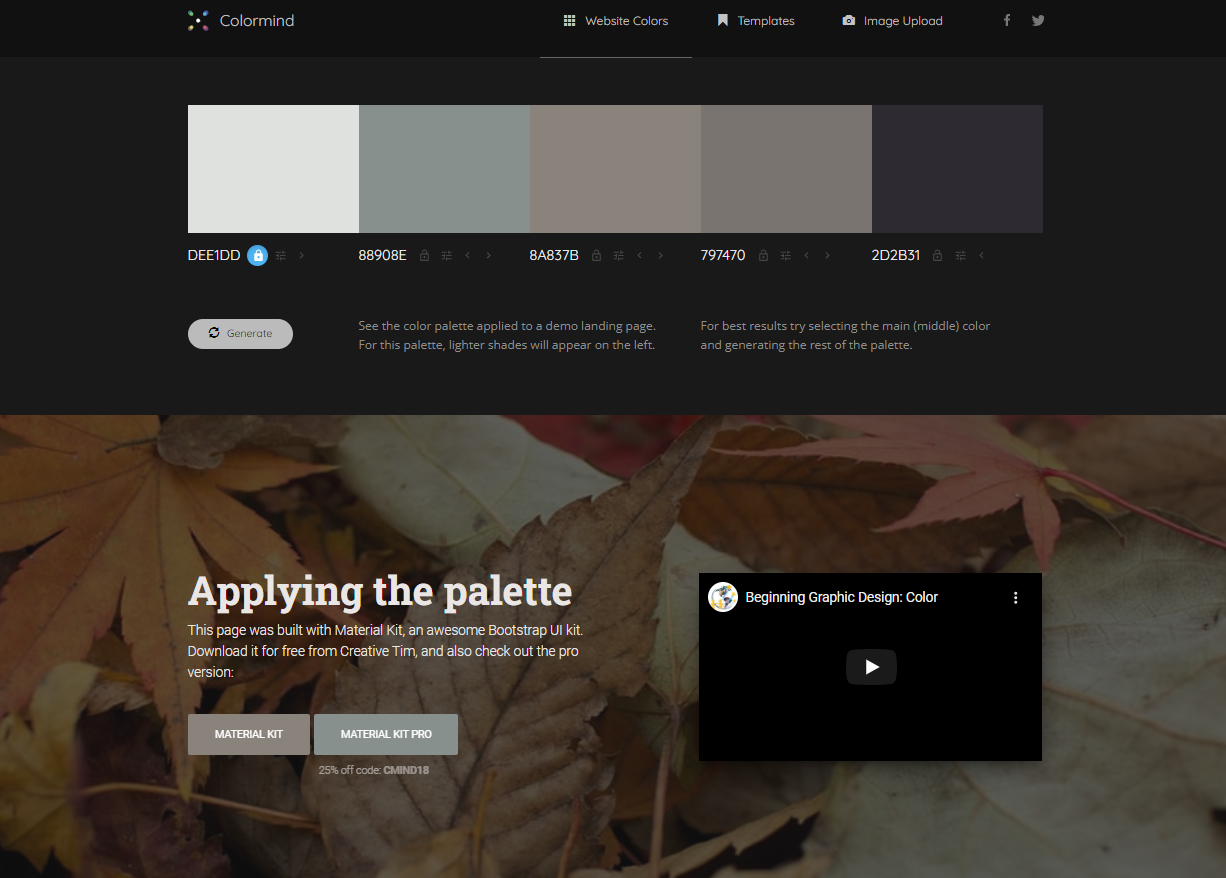
Task: Click the Generate button
Action: 240,334
